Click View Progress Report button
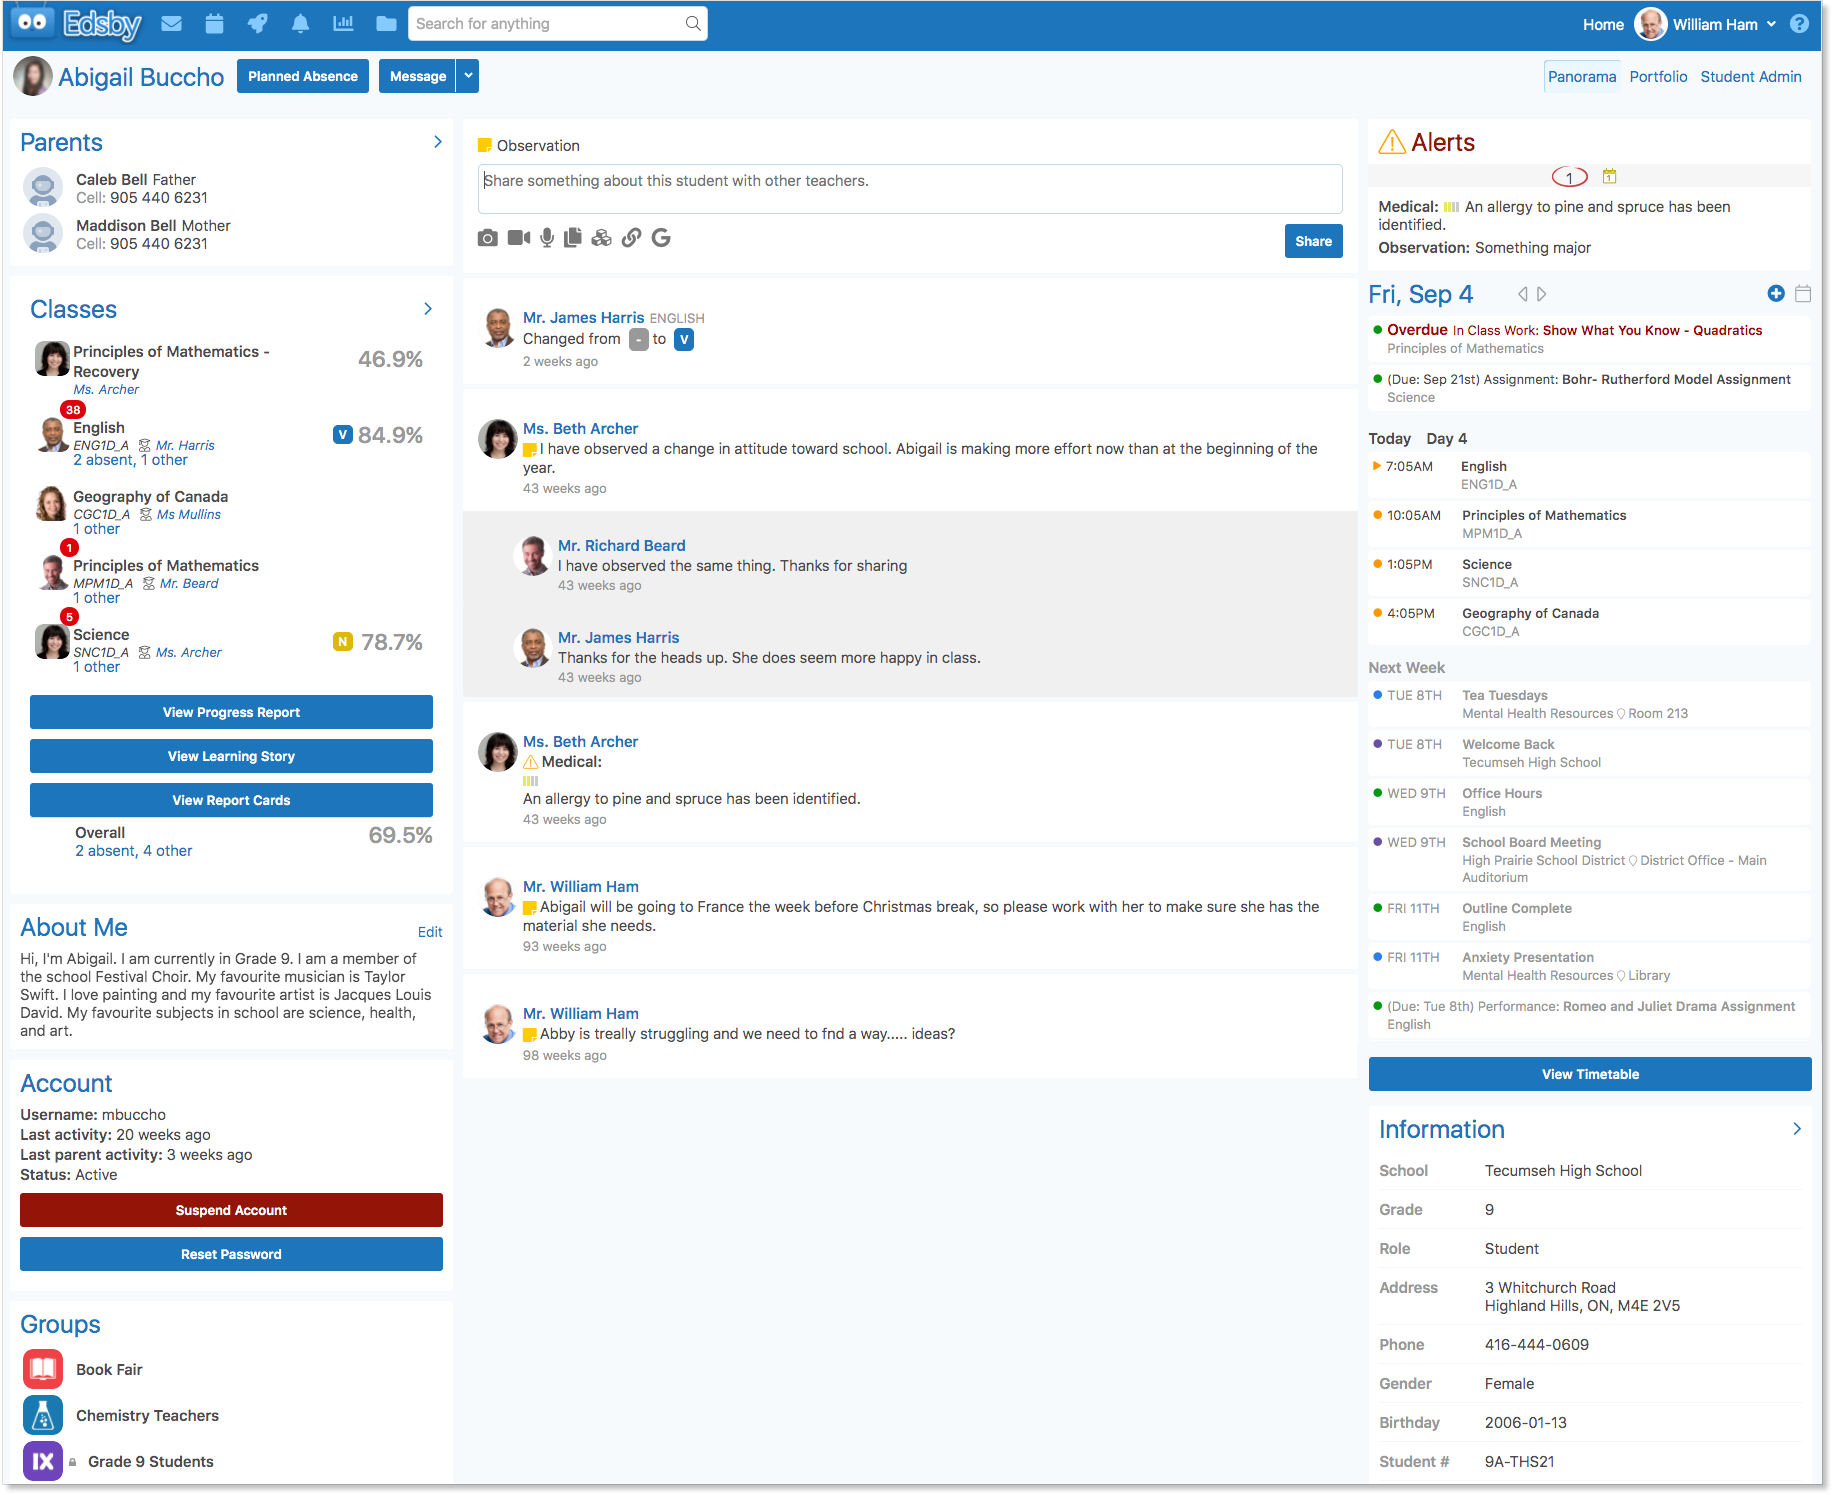This screenshot has height=1495, width=1833. (231, 712)
